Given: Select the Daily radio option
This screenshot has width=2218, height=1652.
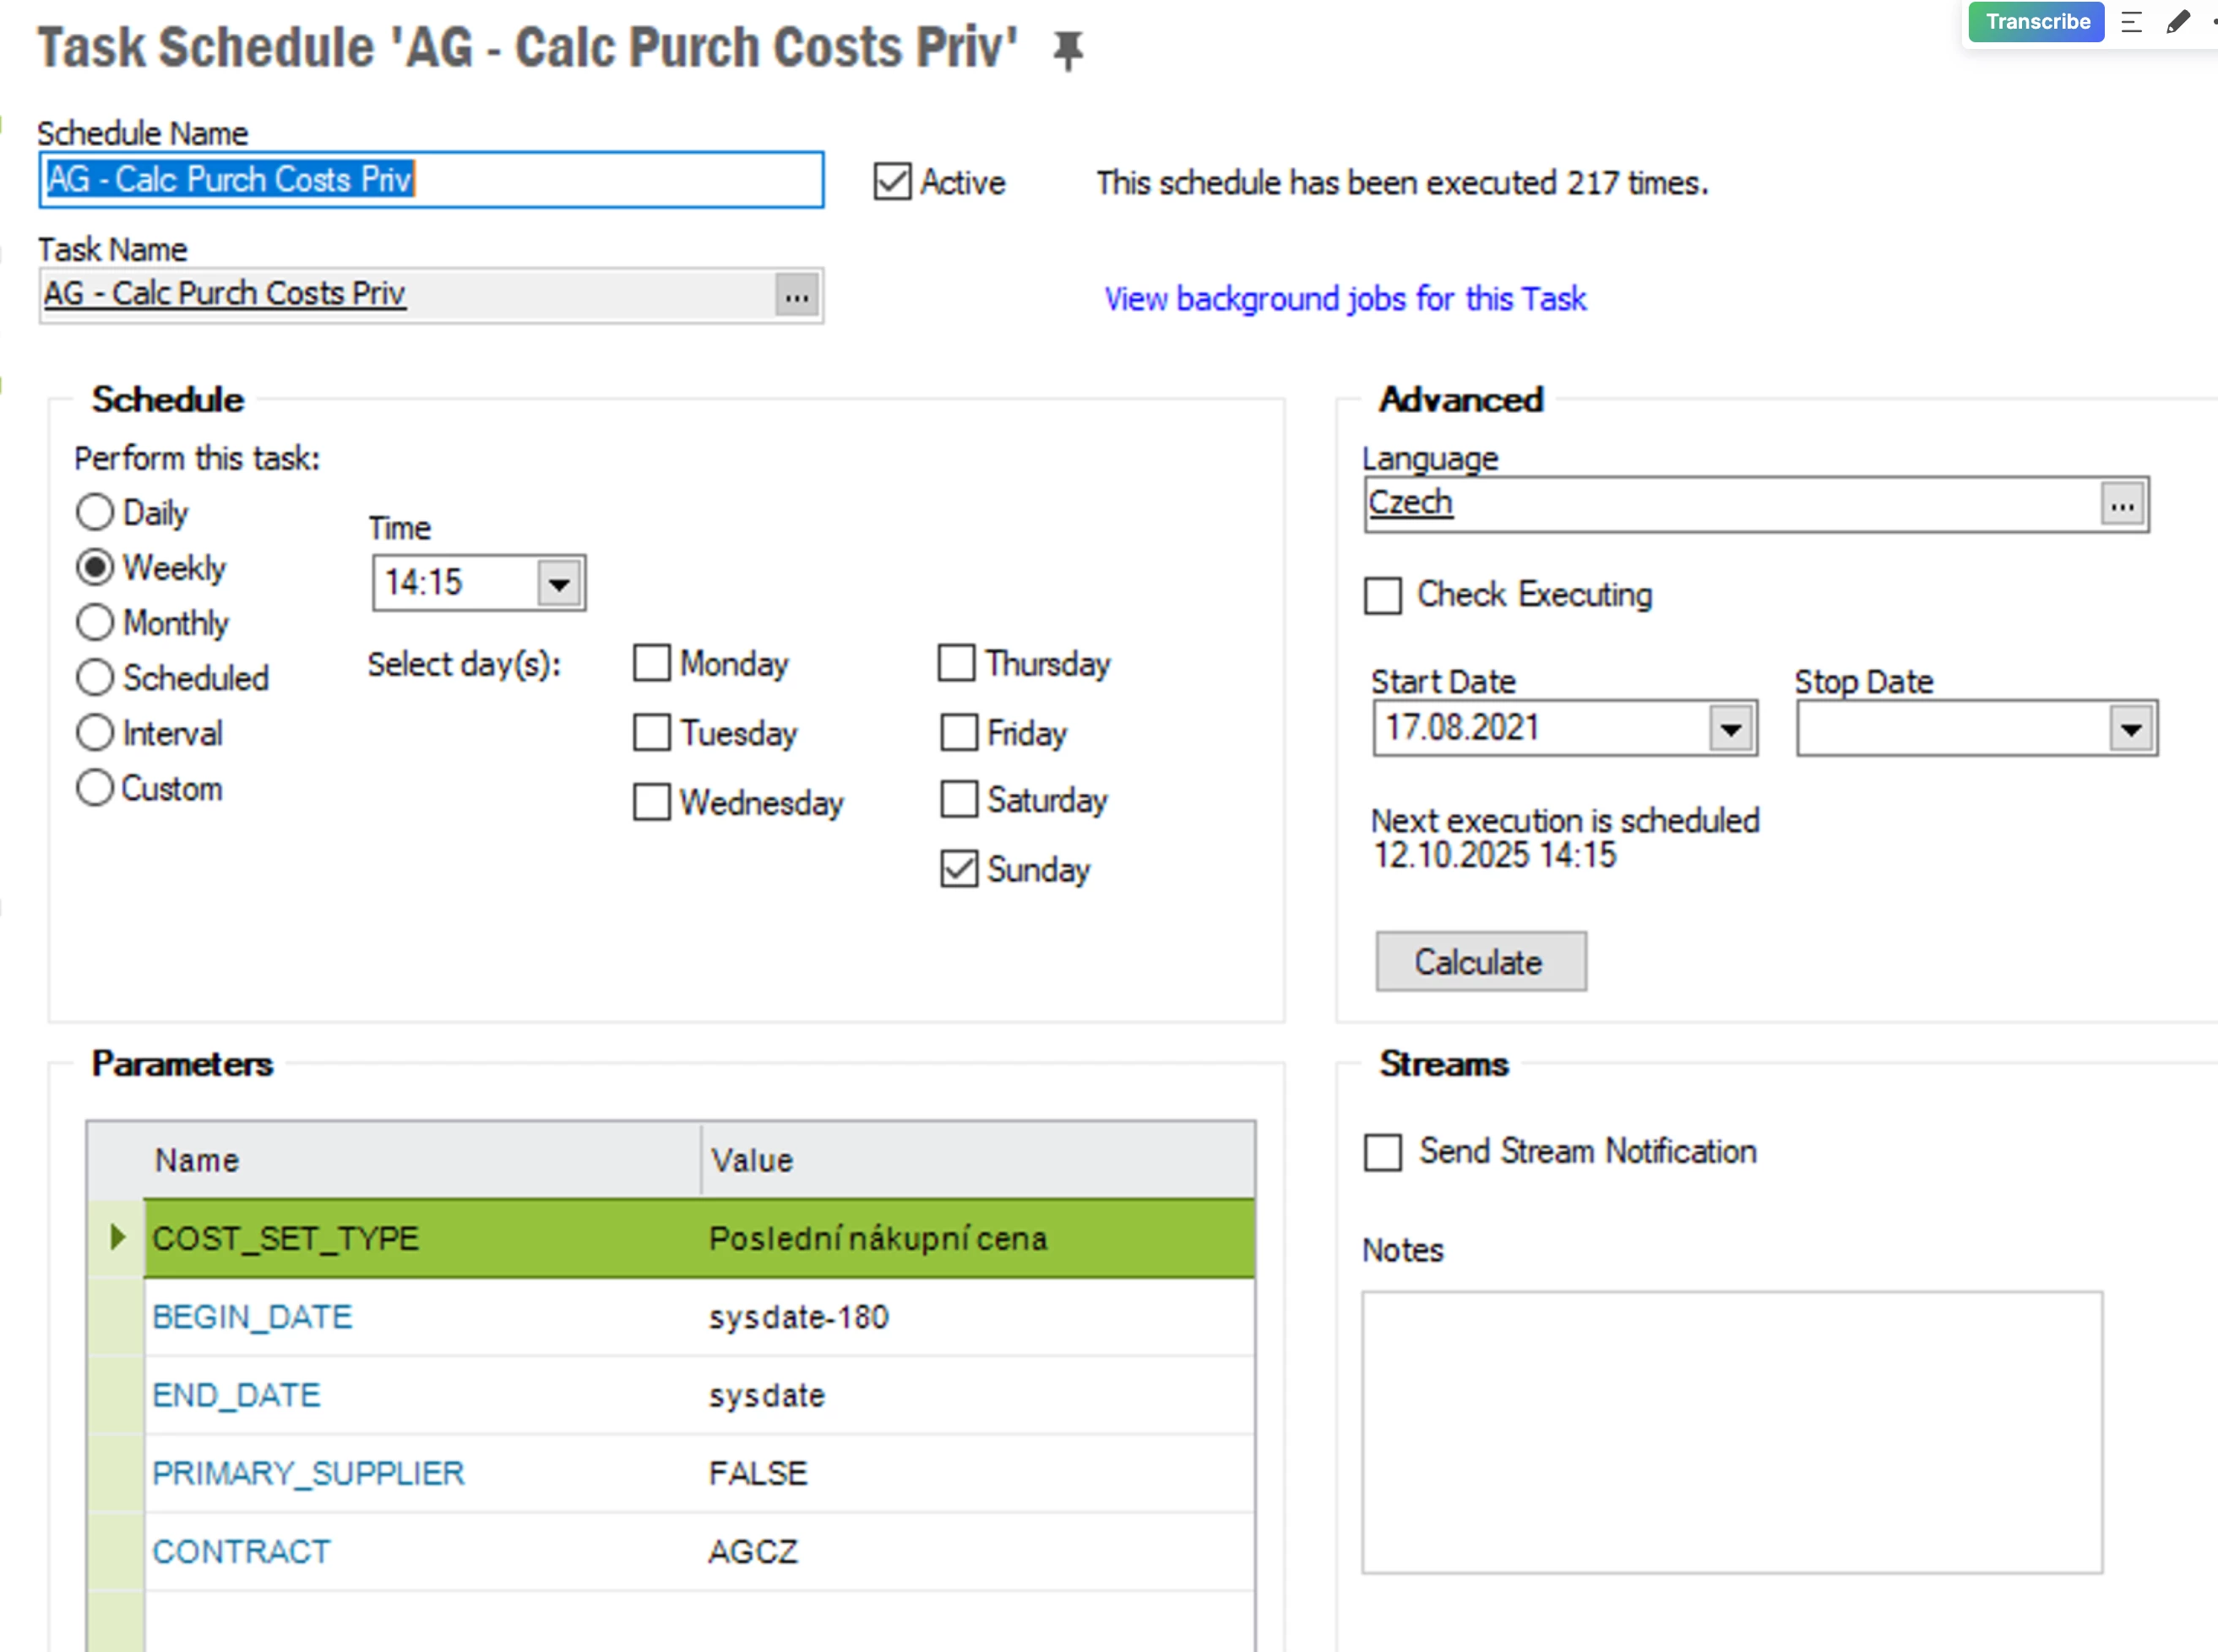Looking at the screenshot, I should [x=95, y=512].
